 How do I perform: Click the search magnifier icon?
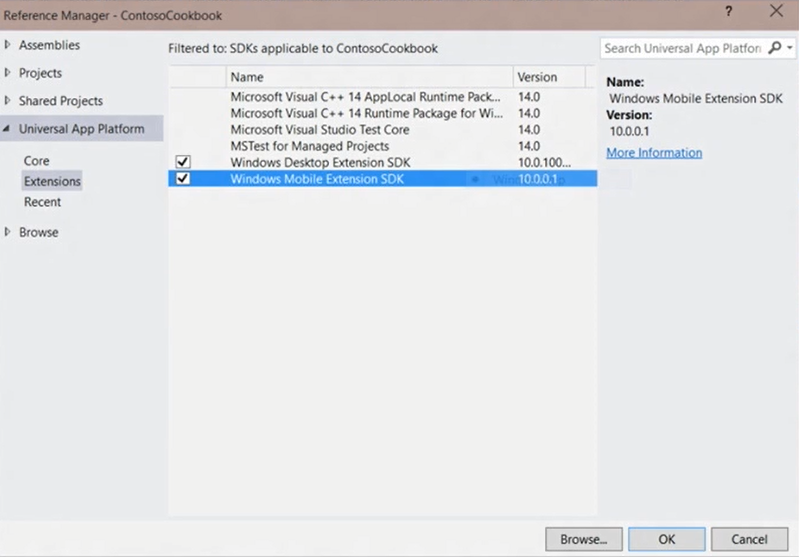775,48
